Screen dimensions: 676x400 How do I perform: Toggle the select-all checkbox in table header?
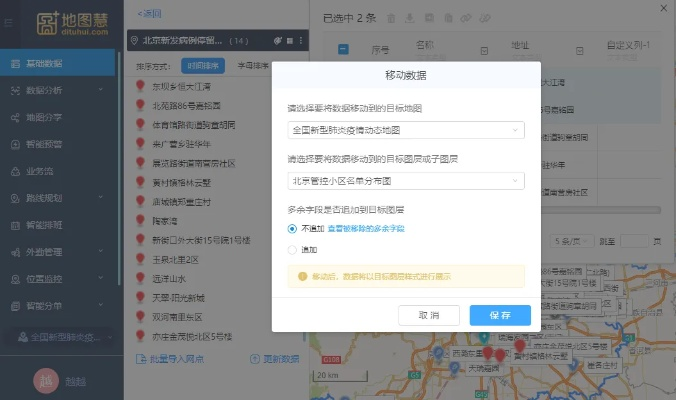[x=343, y=48]
